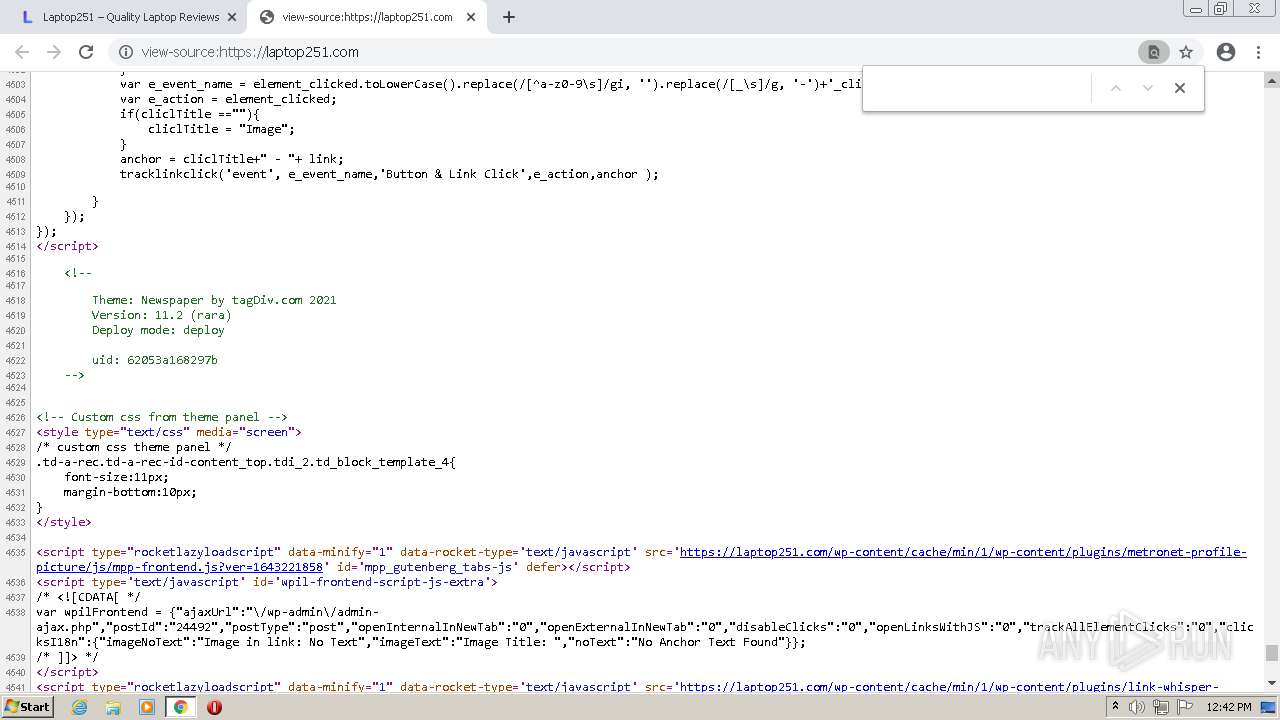The width and height of the screenshot is (1280, 720).
Task: Launch Internet Explorer from taskbar
Action: [x=80, y=707]
